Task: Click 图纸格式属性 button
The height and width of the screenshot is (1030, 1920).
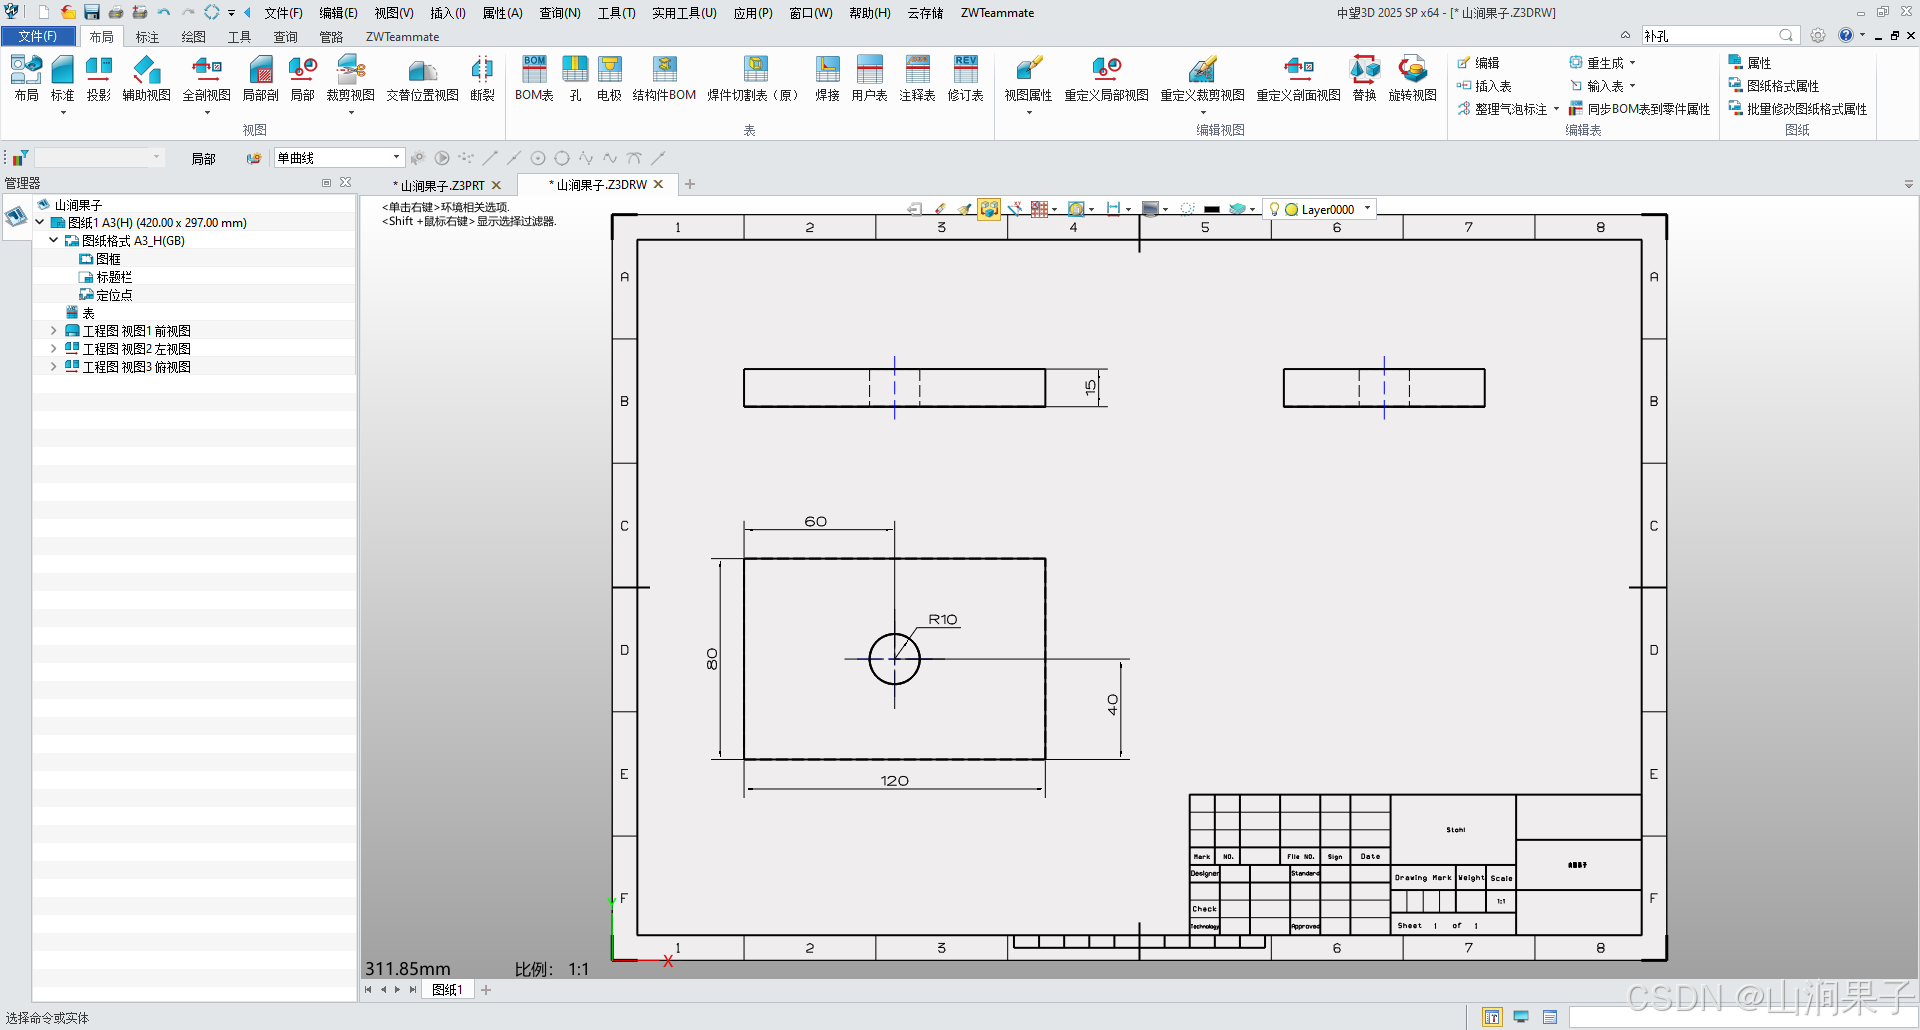Action: (1774, 86)
